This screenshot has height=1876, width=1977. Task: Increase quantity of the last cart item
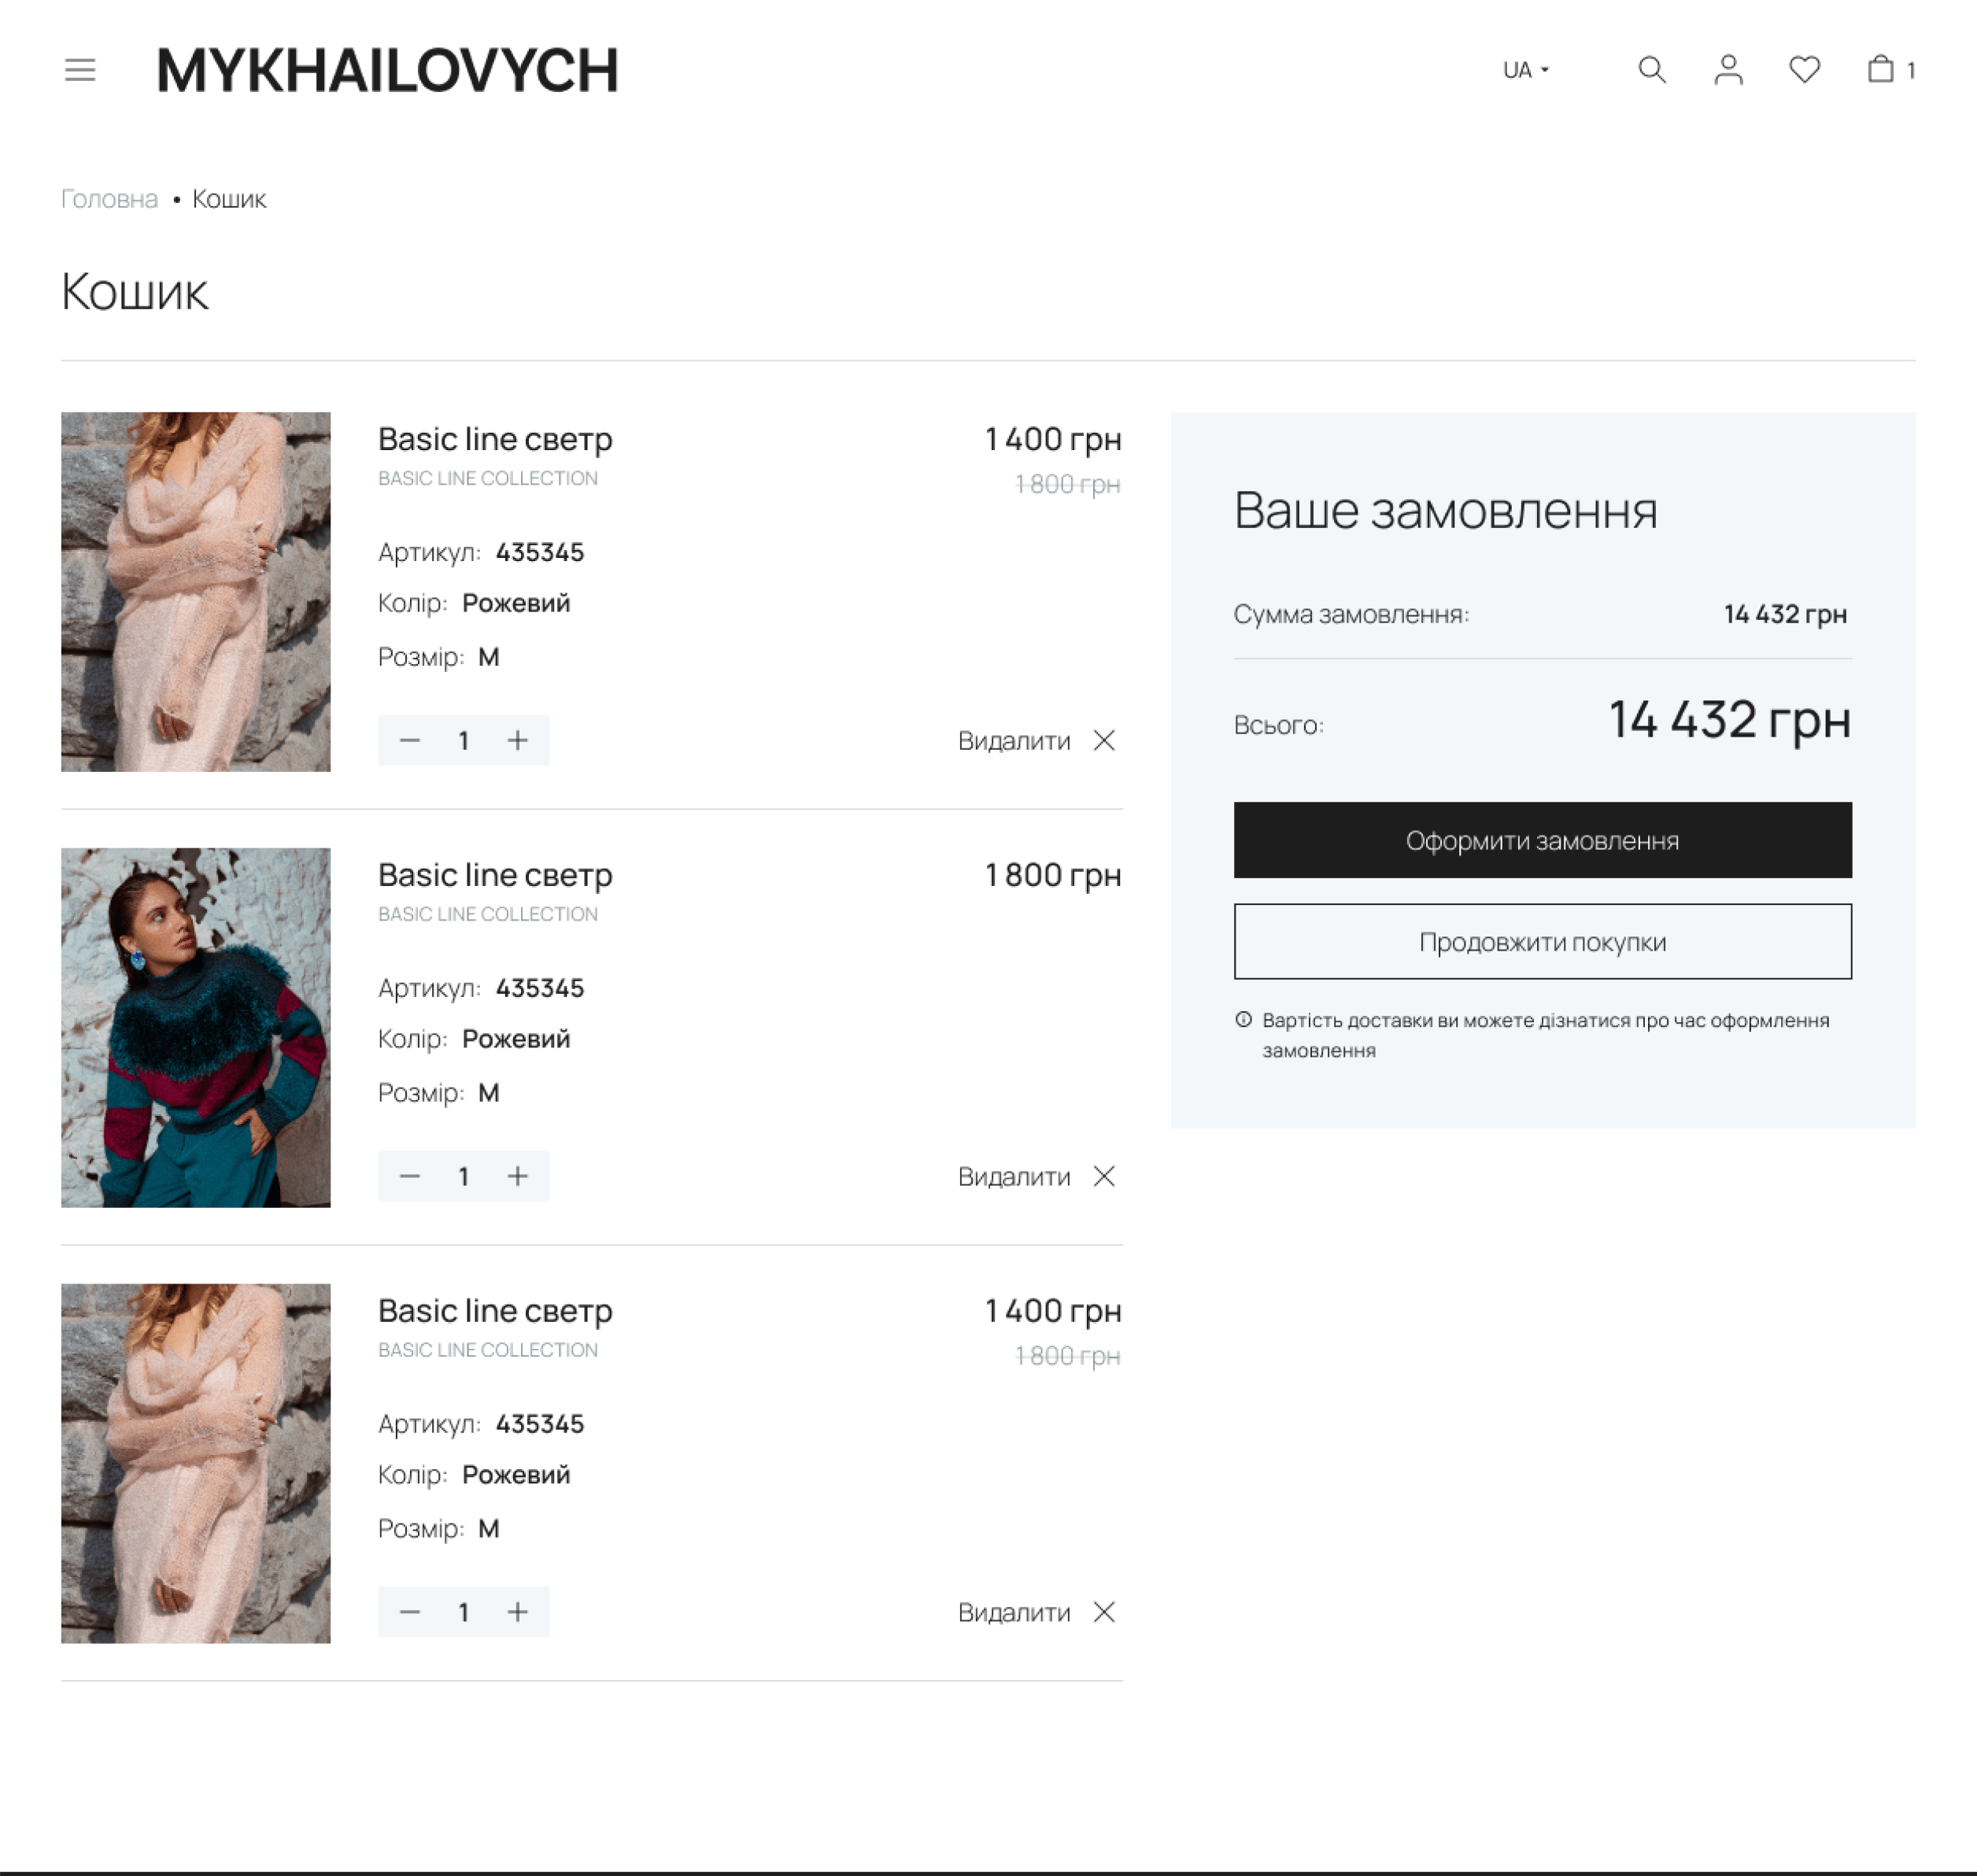tap(517, 1612)
